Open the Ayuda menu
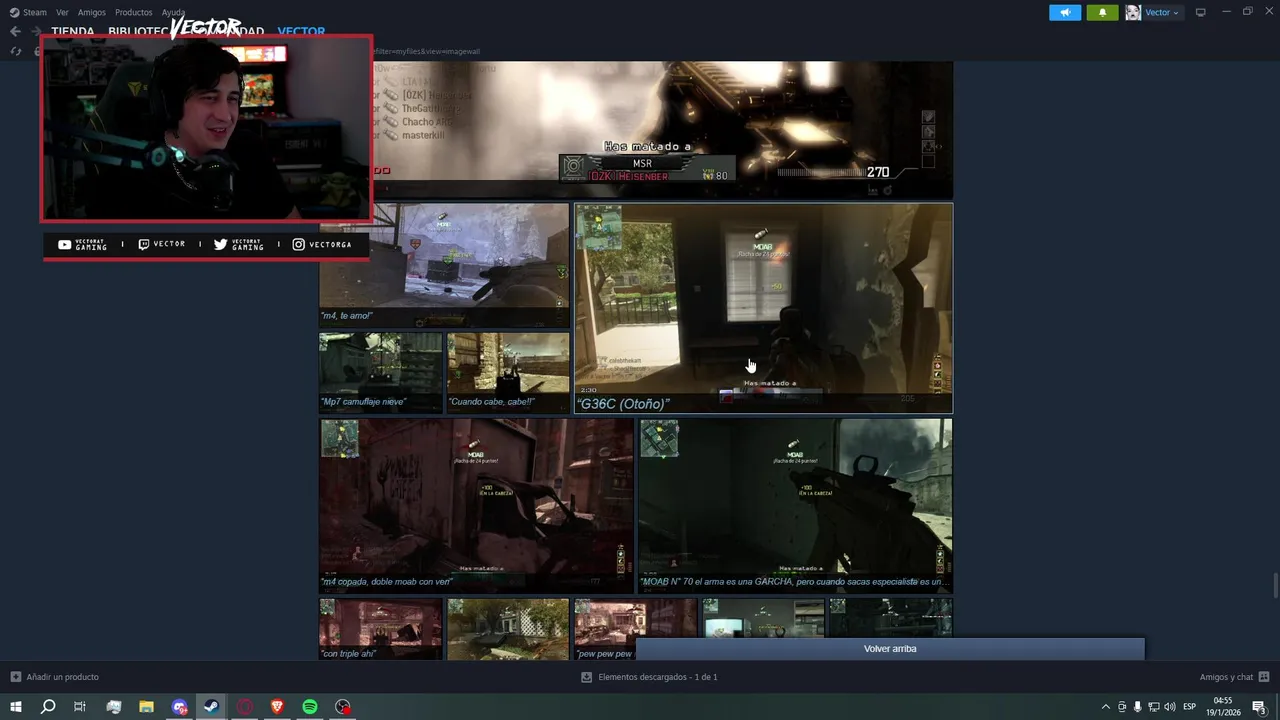This screenshot has width=1280, height=720. [x=174, y=12]
